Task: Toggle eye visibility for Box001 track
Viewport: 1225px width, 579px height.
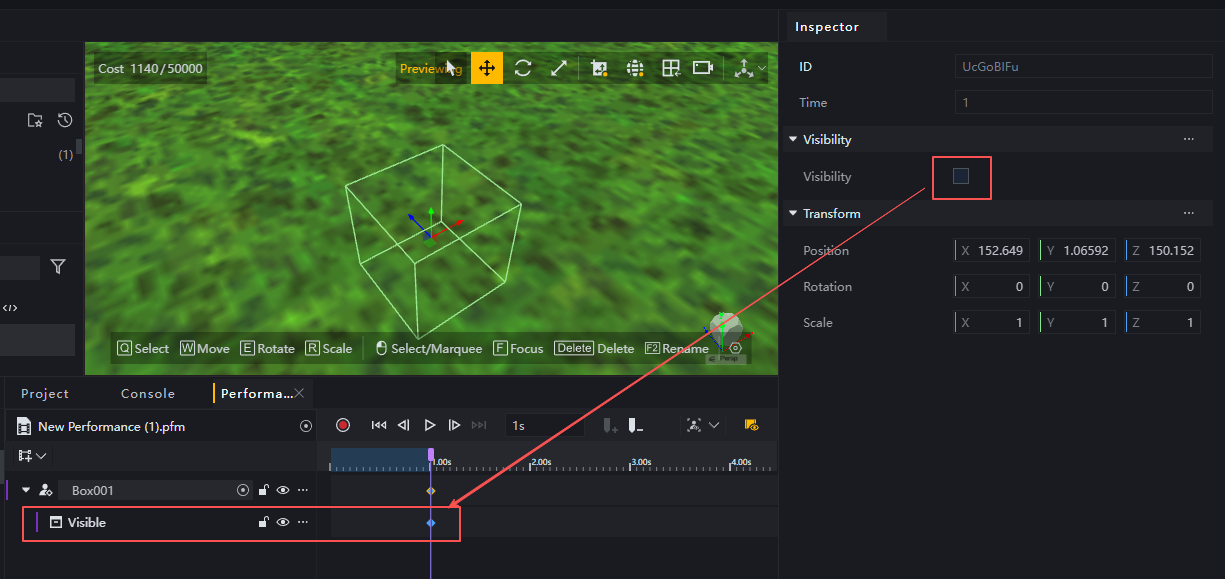Action: [x=283, y=490]
